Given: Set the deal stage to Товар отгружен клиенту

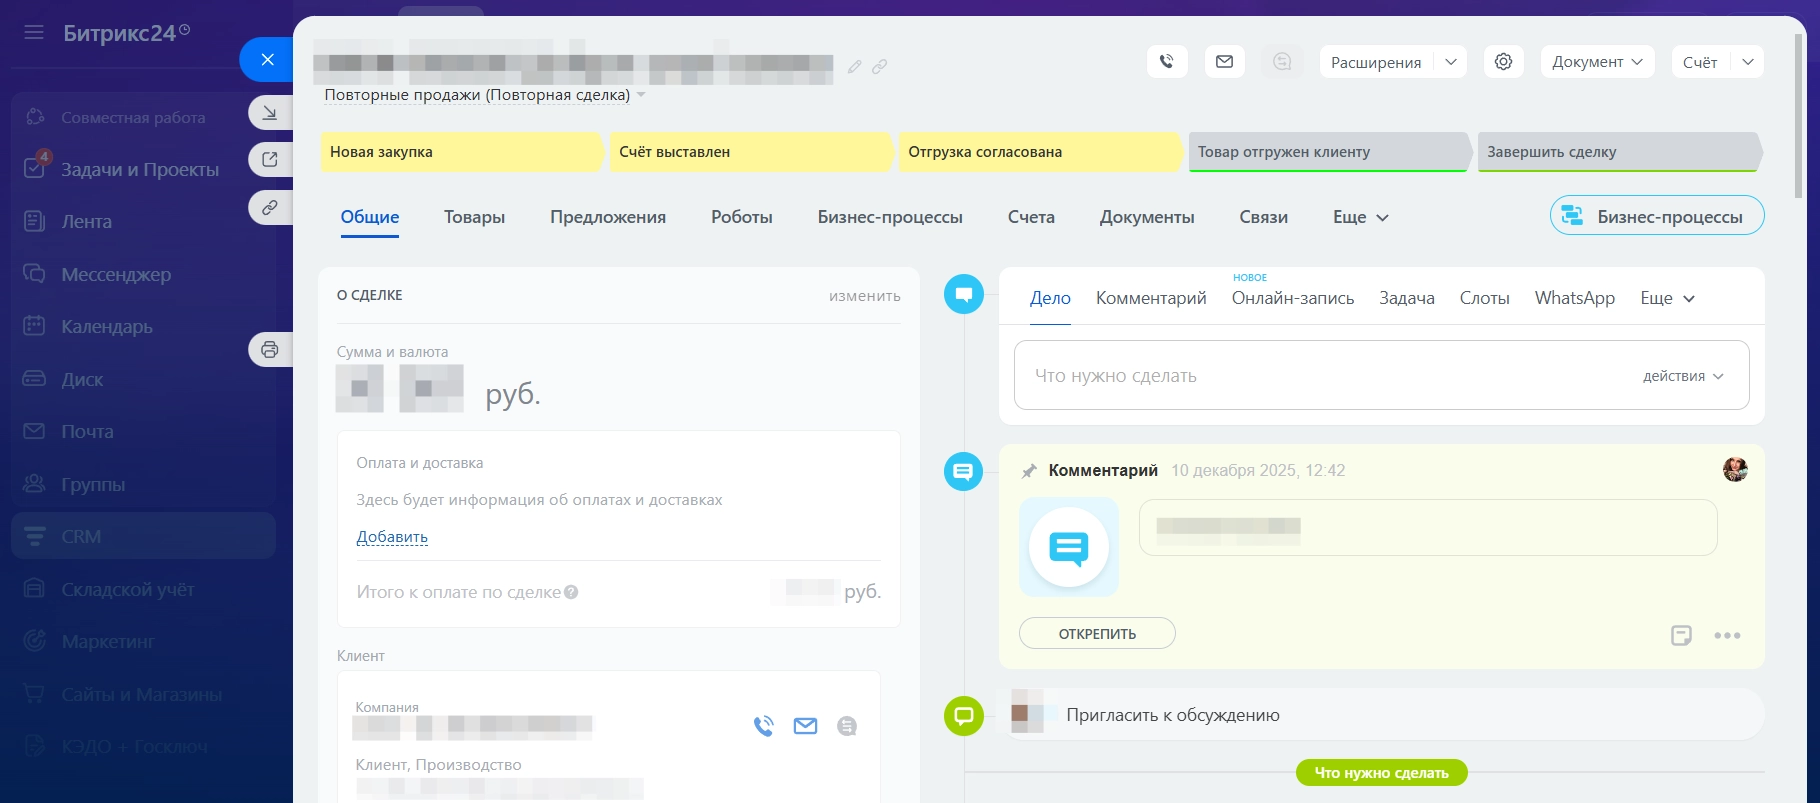Looking at the screenshot, I should [1329, 152].
